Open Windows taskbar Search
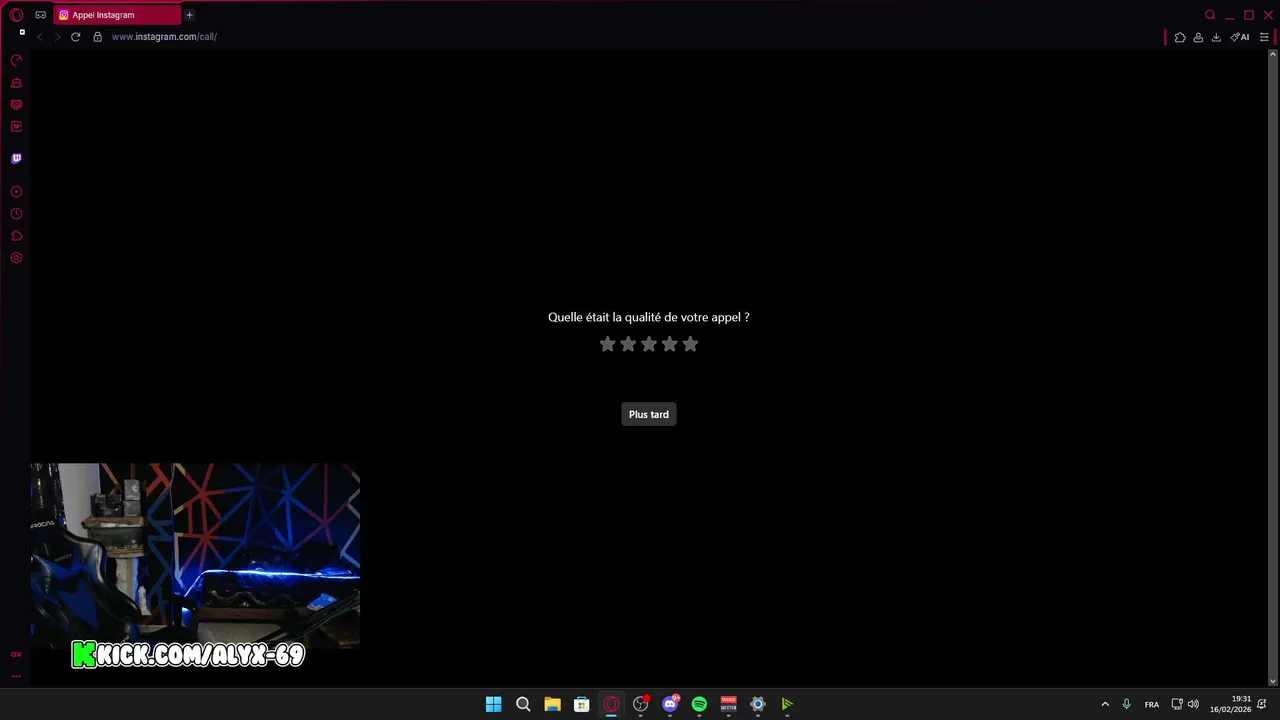1280x720 pixels. [523, 704]
